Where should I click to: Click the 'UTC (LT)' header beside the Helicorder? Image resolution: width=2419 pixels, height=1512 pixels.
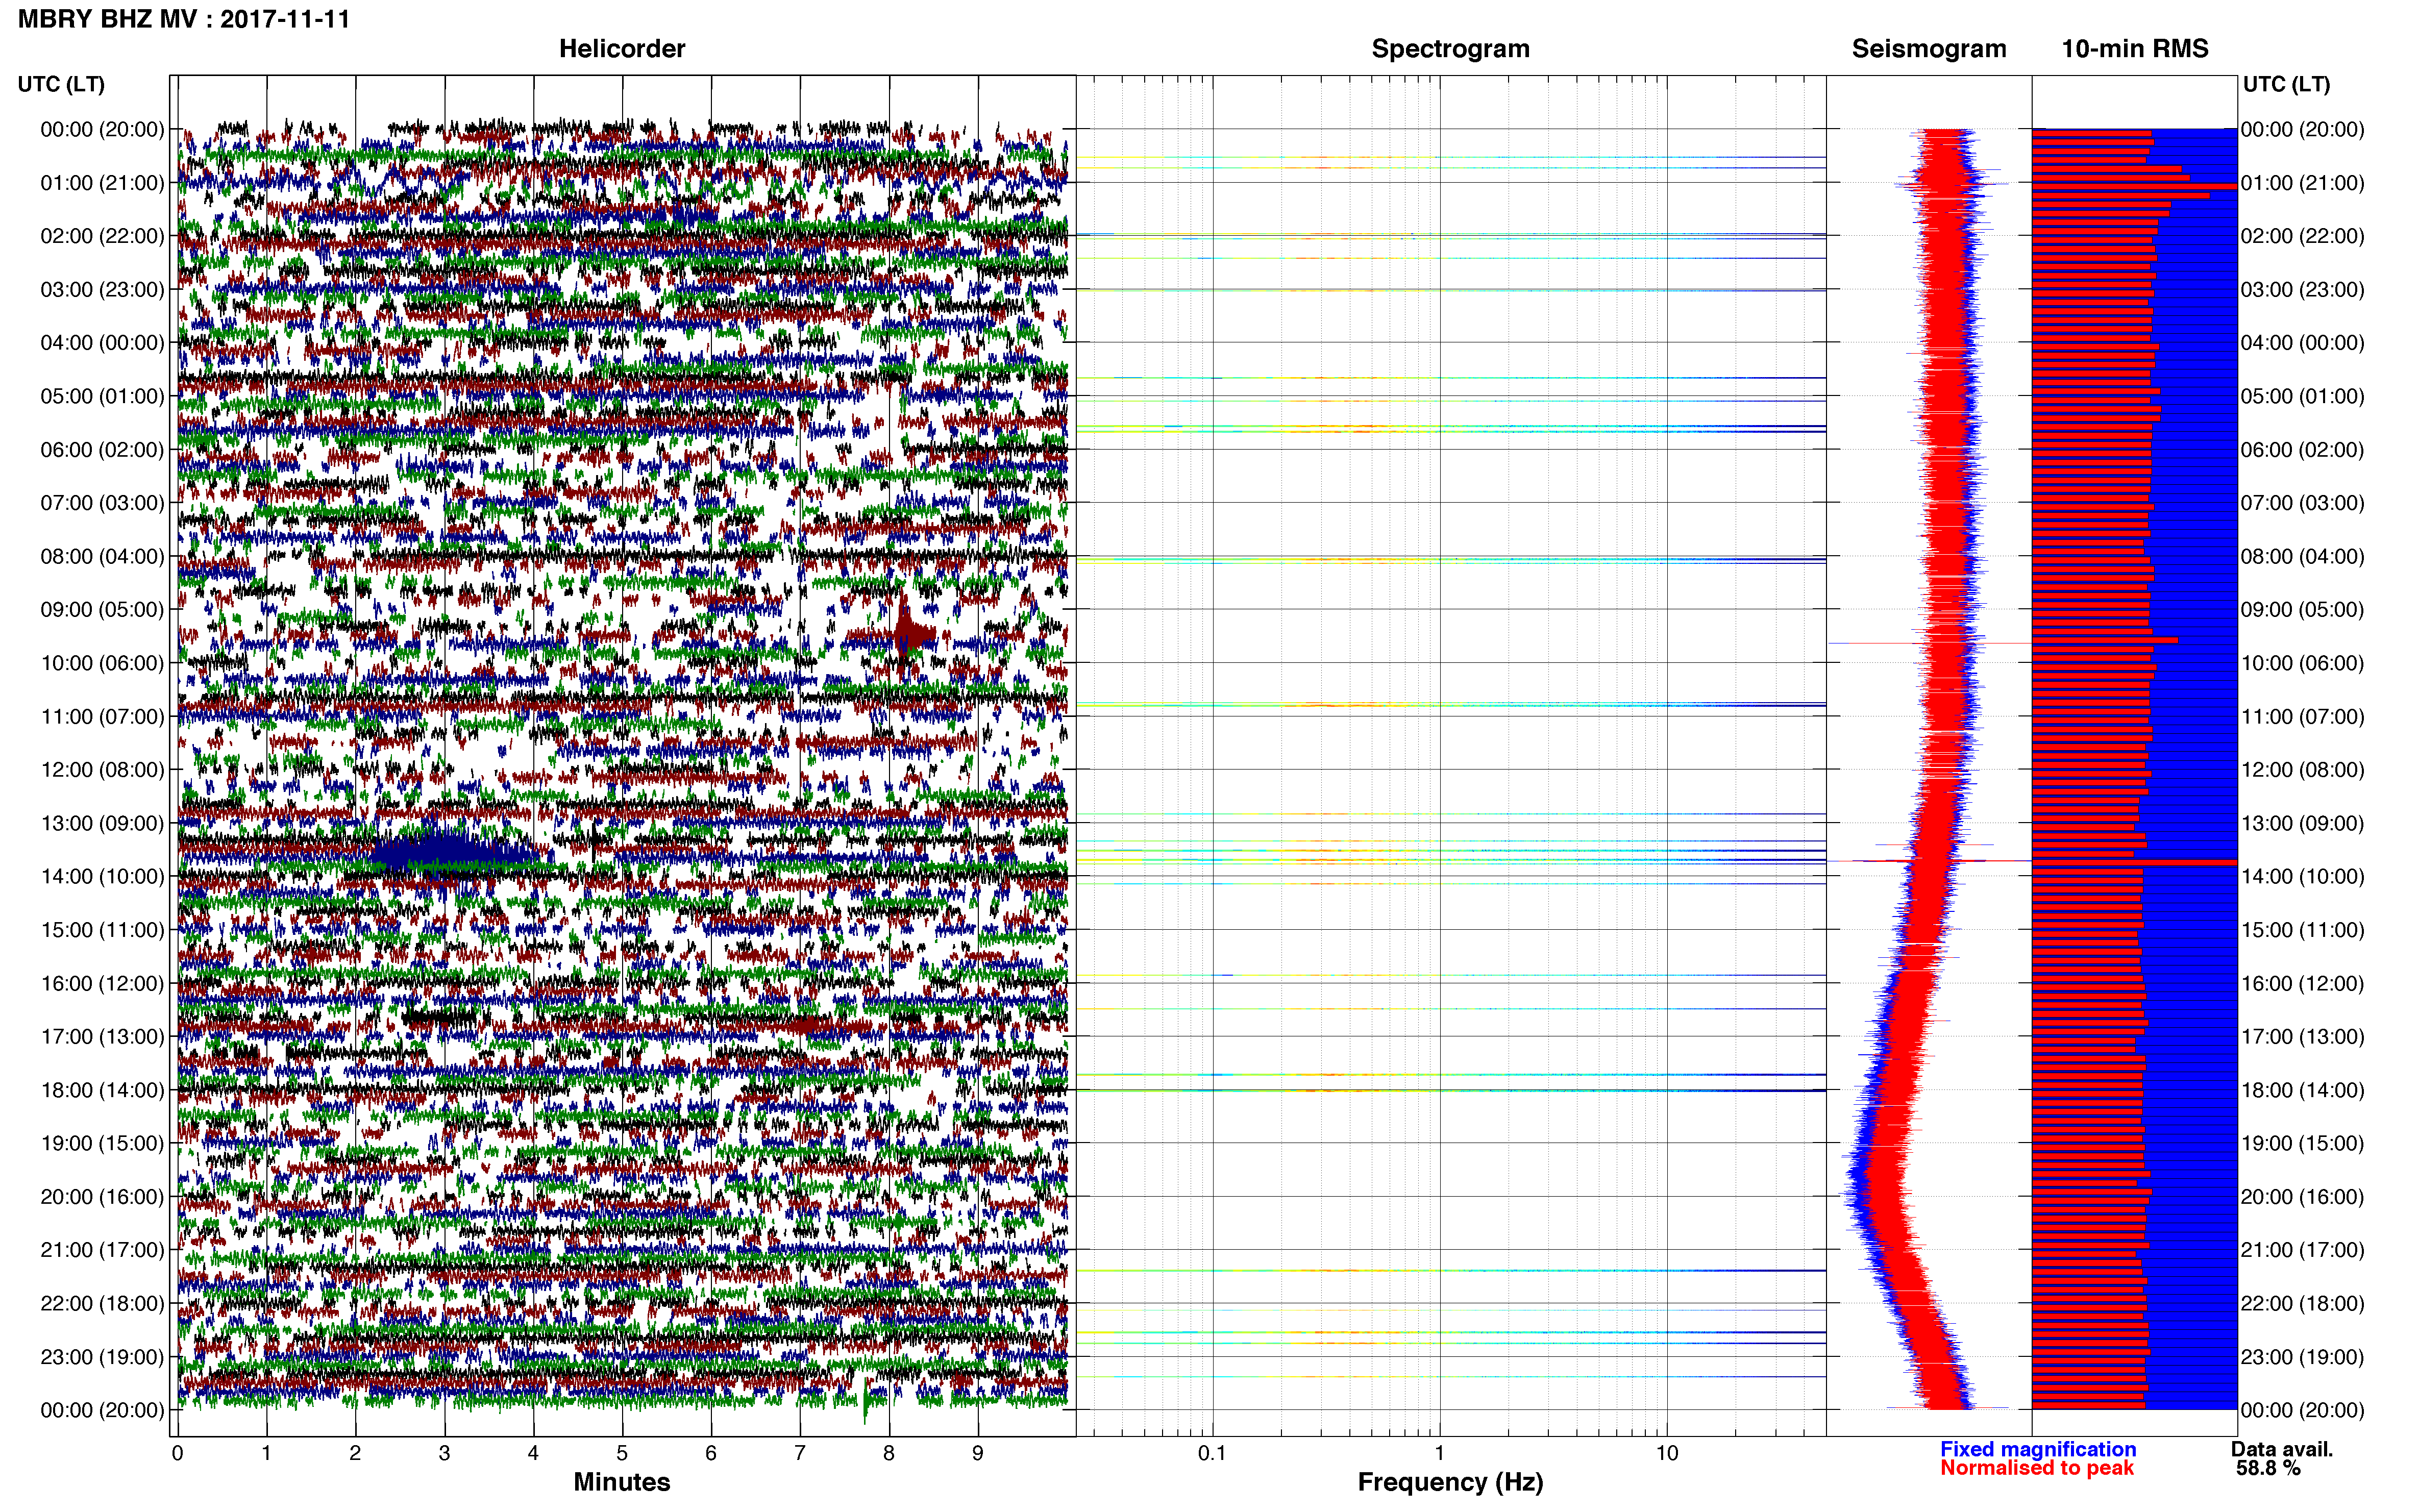click(61, 84)
